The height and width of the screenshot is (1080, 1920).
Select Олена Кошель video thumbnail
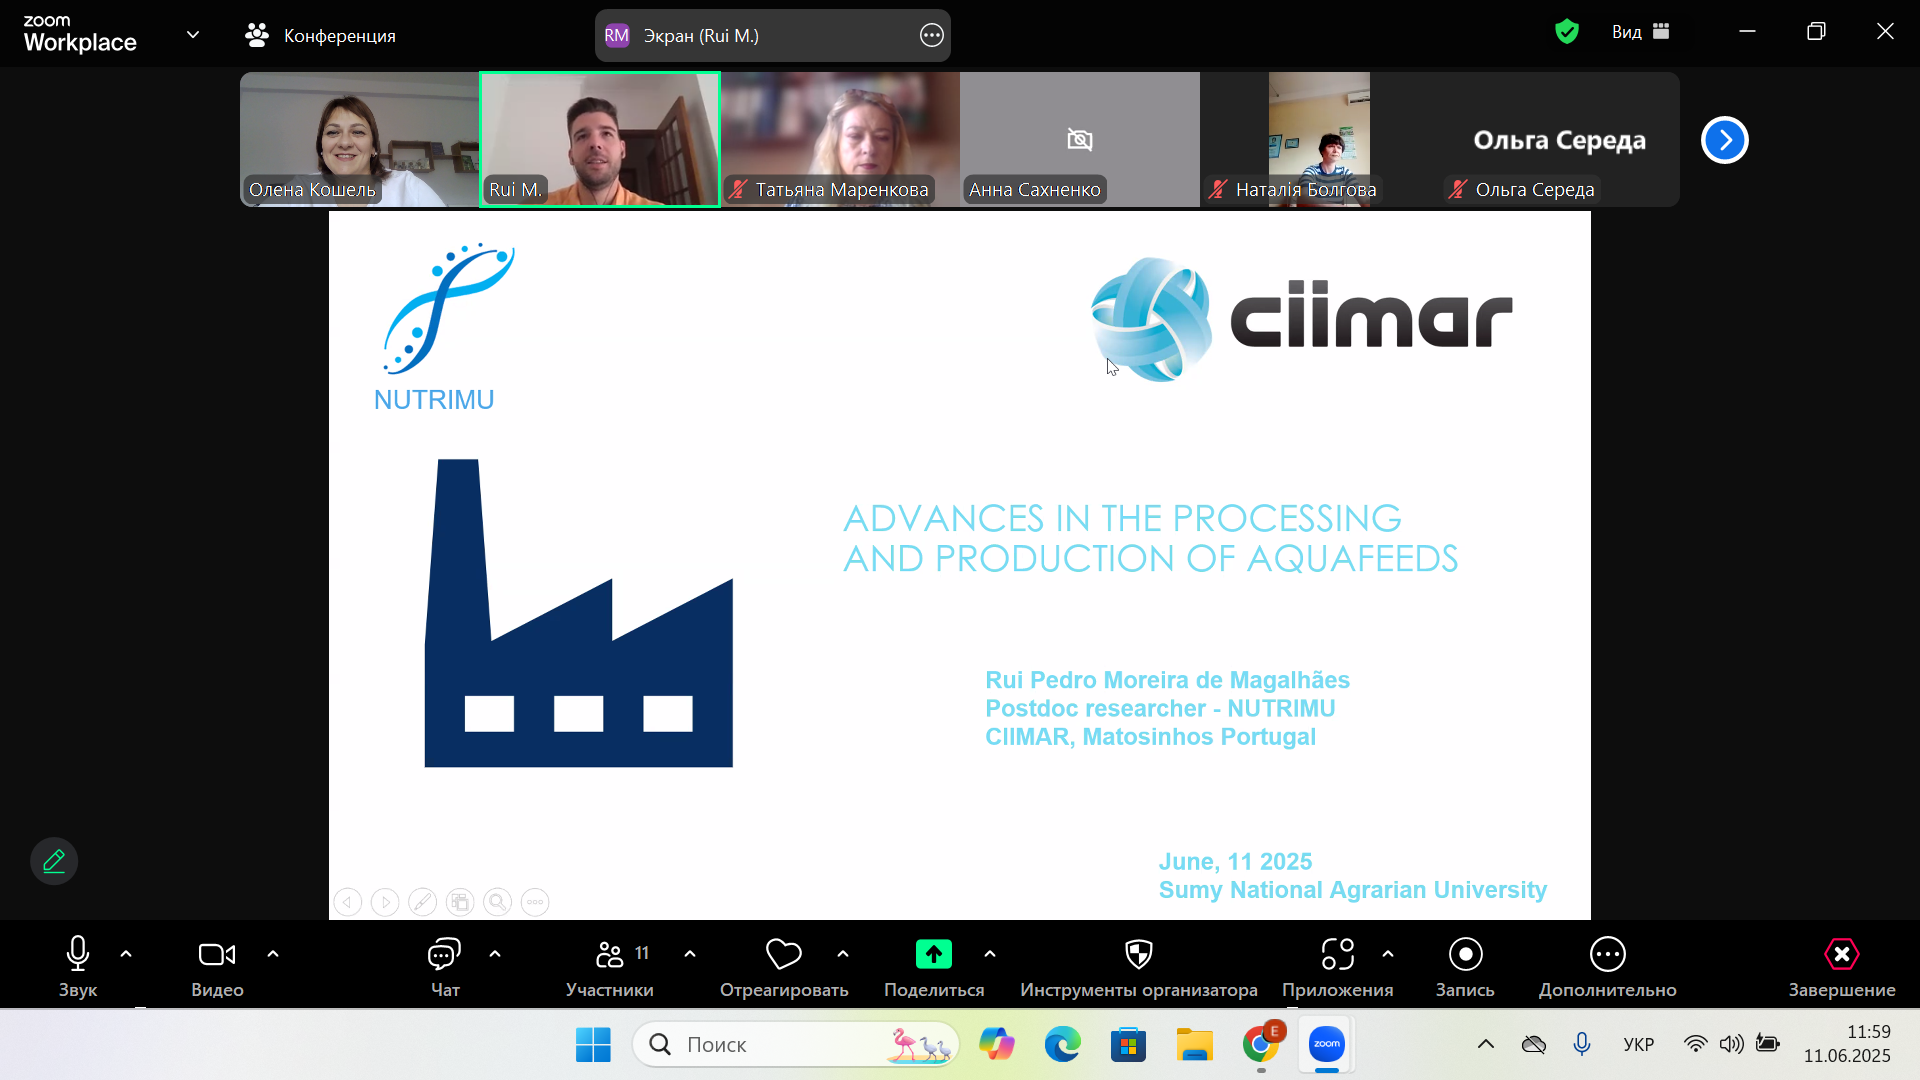coord(360,140)
